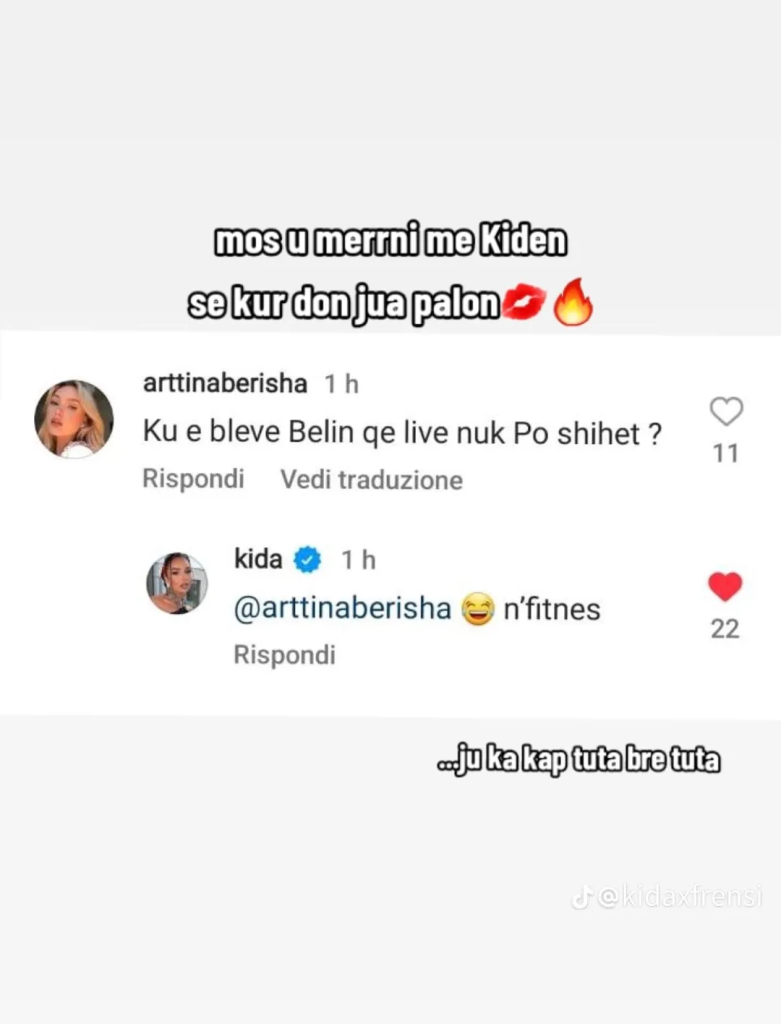Like arttinaberisha's comment with the outlined heart
Image resolution: width=781 pixels, height=1024 pixels.
pos(726,411)
